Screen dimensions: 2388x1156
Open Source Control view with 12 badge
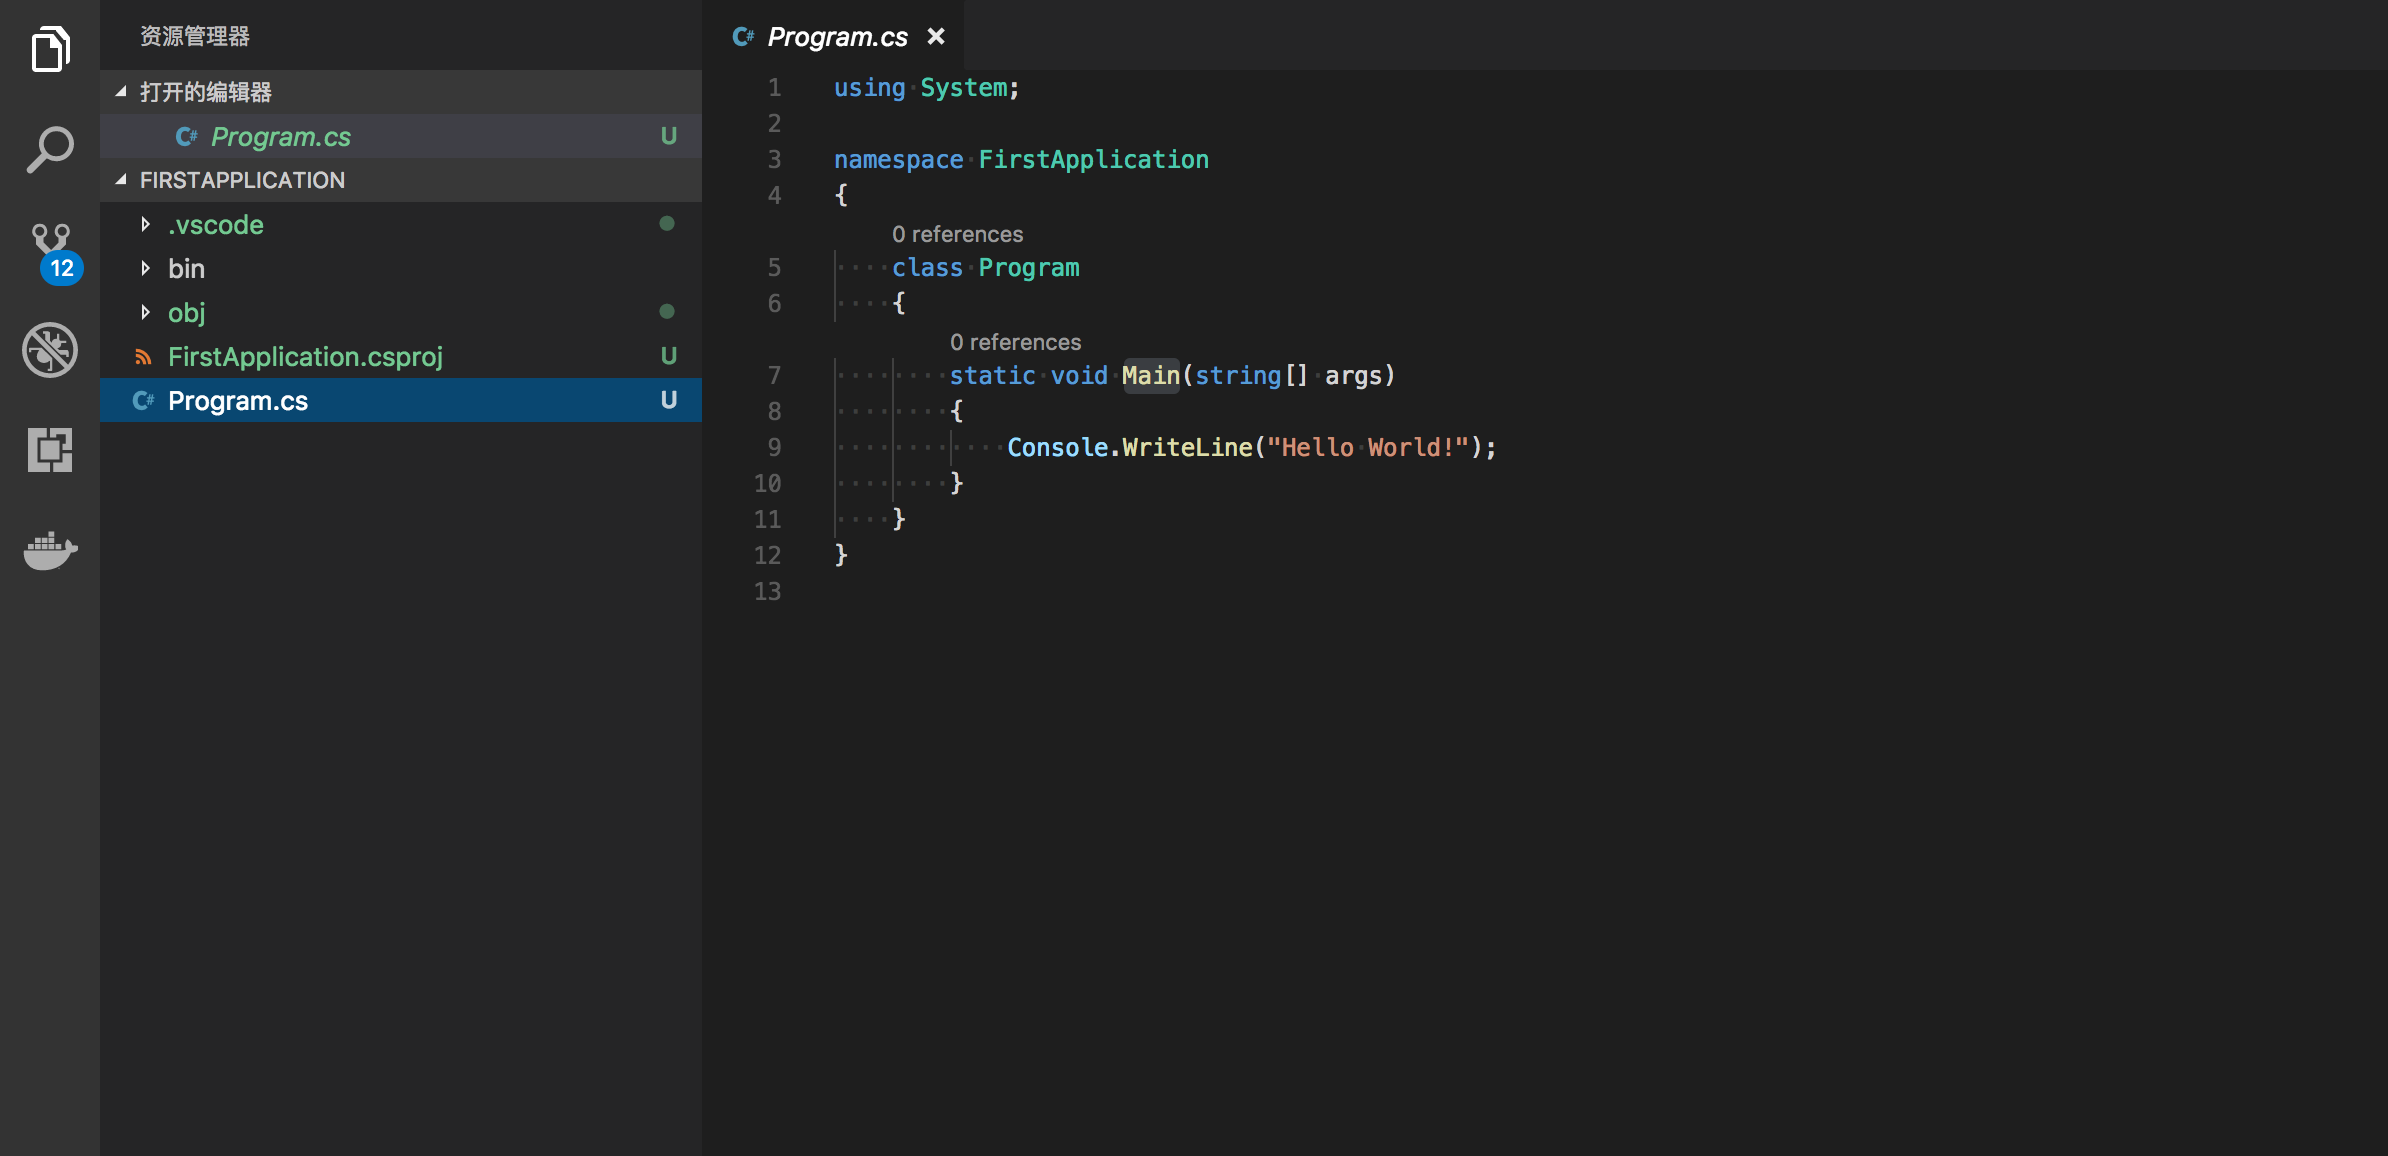point(54,252)
